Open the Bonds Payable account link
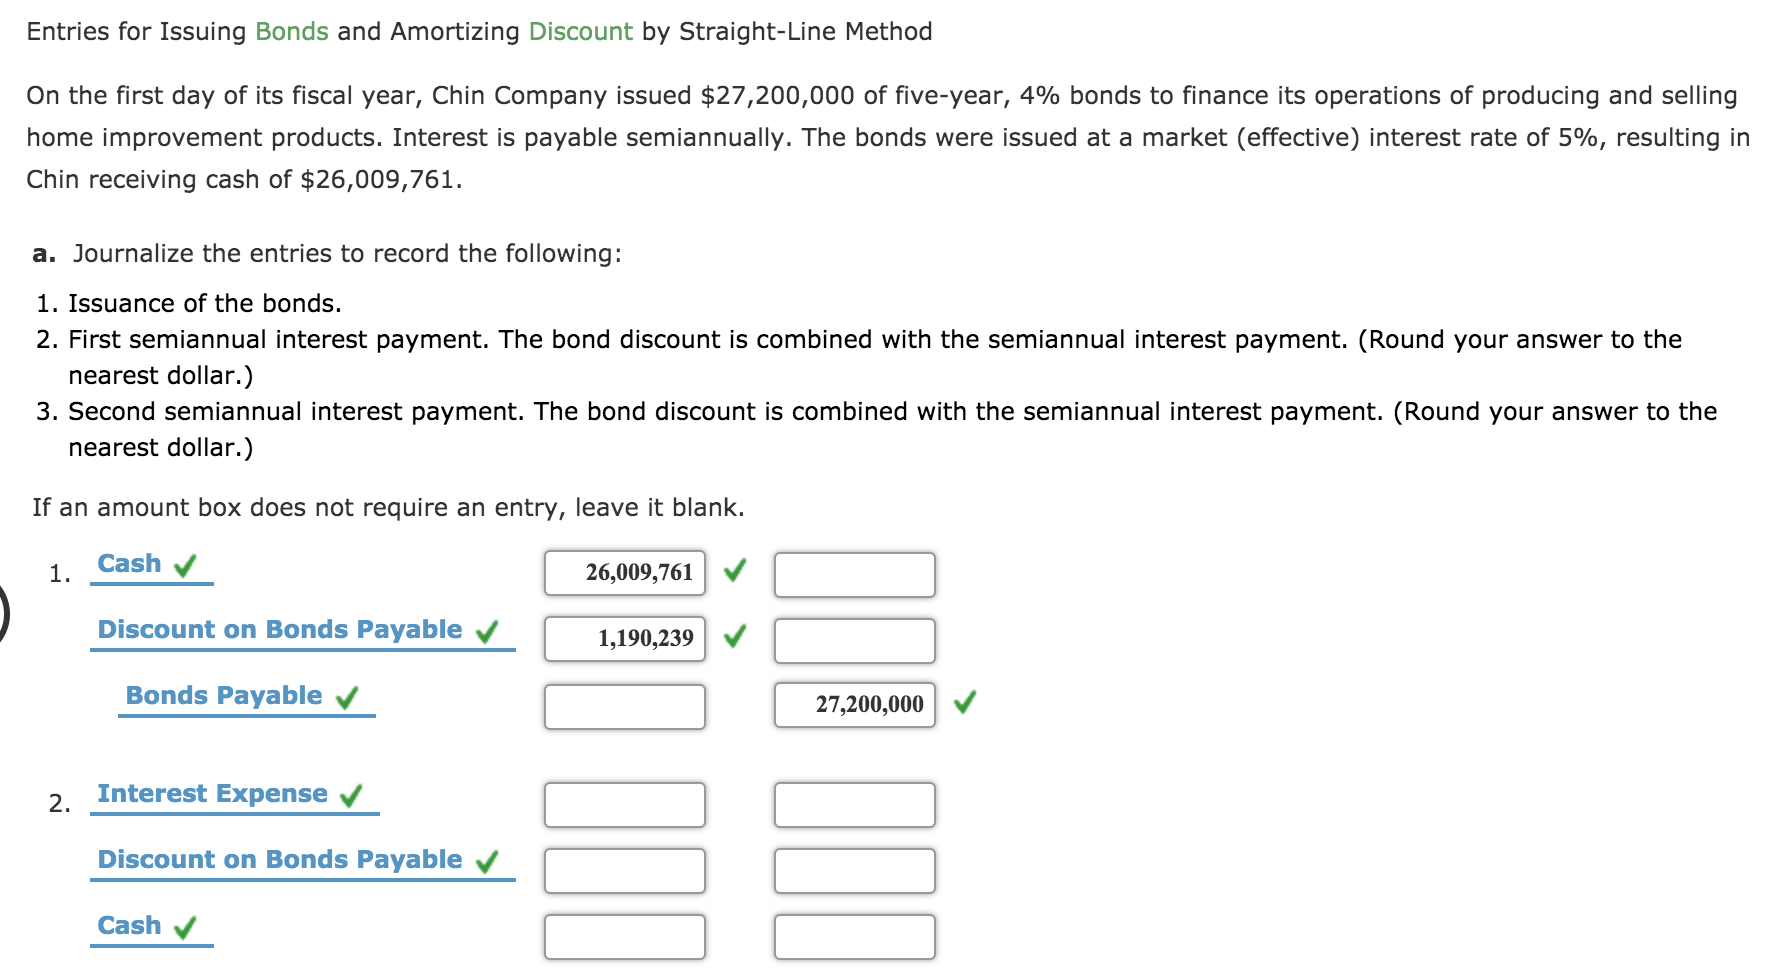 [223, 695]
